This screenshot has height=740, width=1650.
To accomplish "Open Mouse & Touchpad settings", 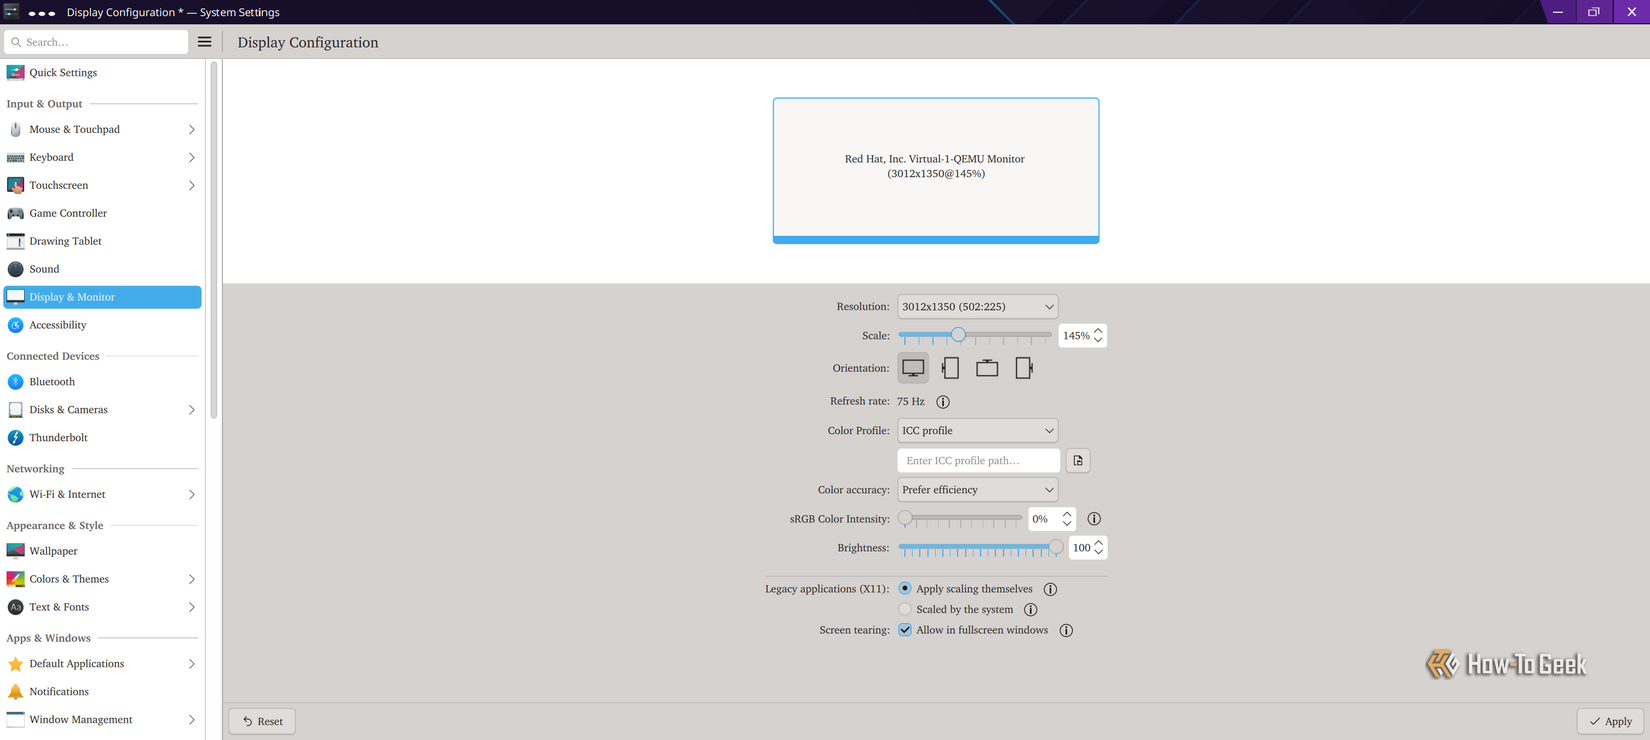I will point(103,130).
